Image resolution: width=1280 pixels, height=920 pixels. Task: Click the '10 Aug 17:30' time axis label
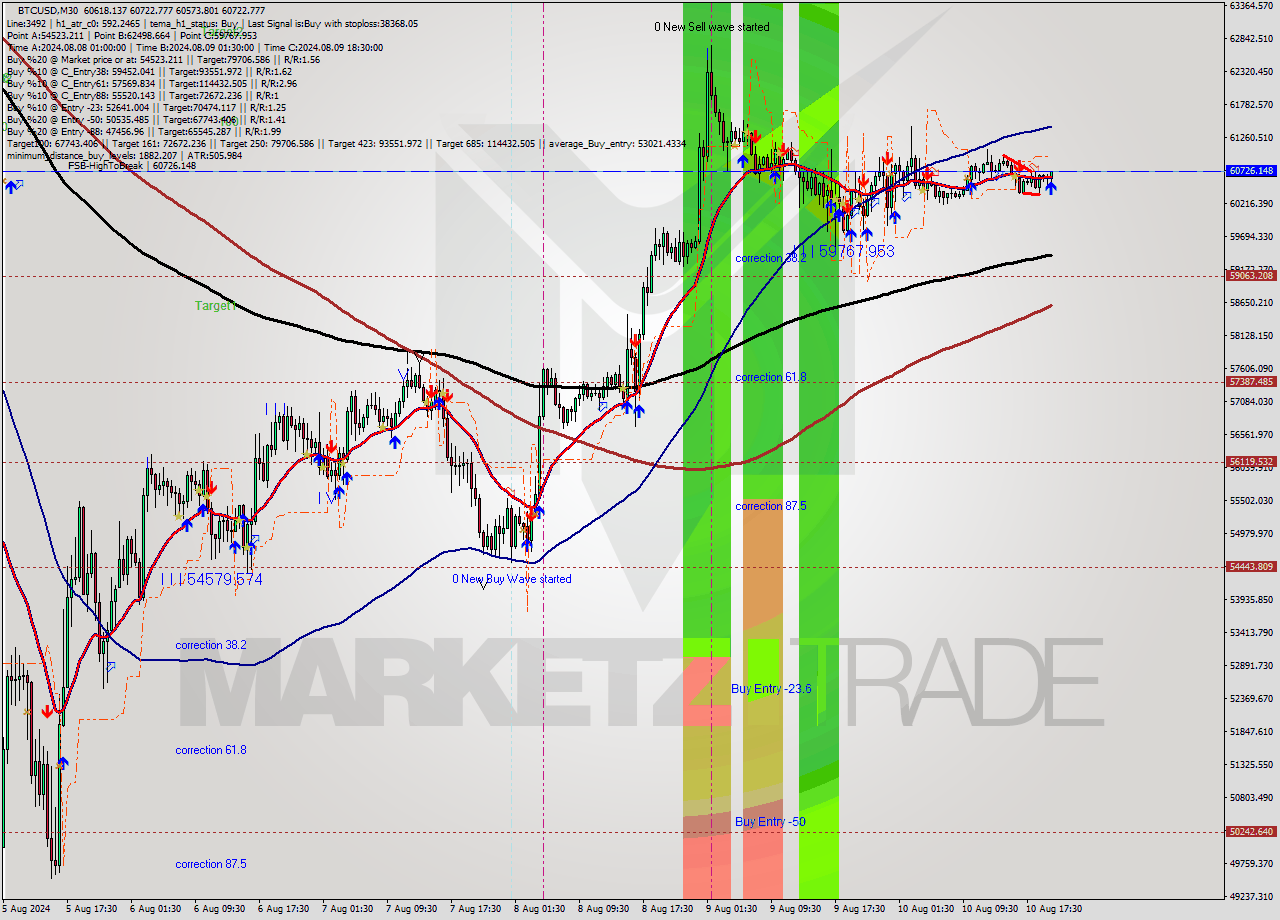tap(1053, 909)
